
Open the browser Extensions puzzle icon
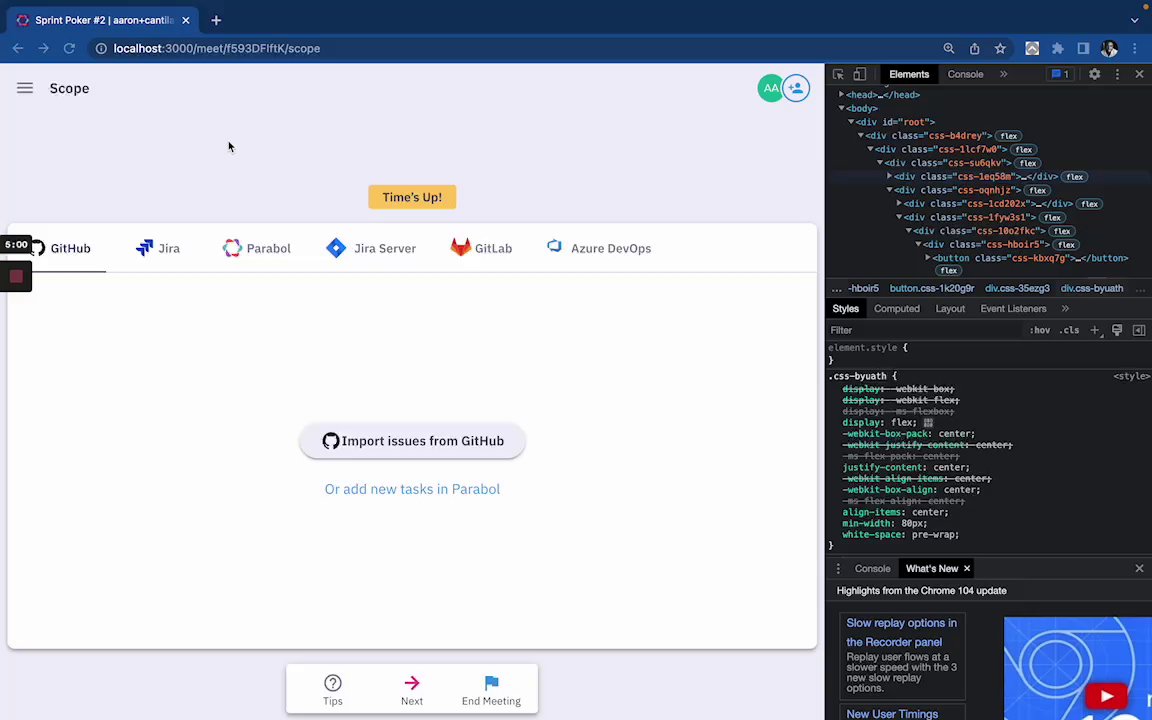[x=1058, y=48]
